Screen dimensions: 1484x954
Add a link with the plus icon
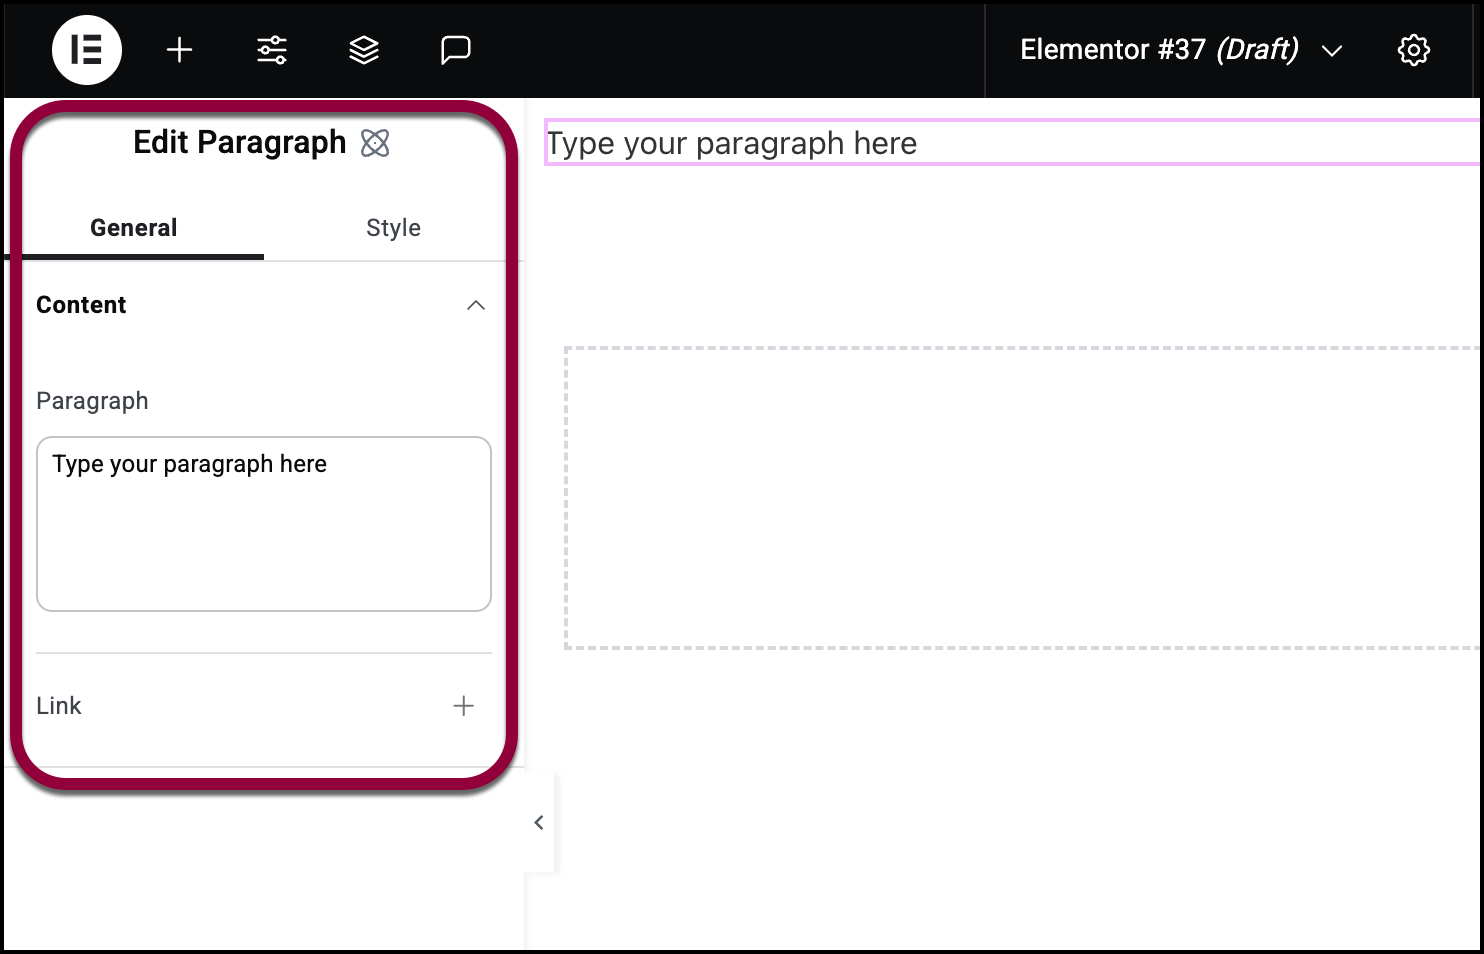[463, 706]
